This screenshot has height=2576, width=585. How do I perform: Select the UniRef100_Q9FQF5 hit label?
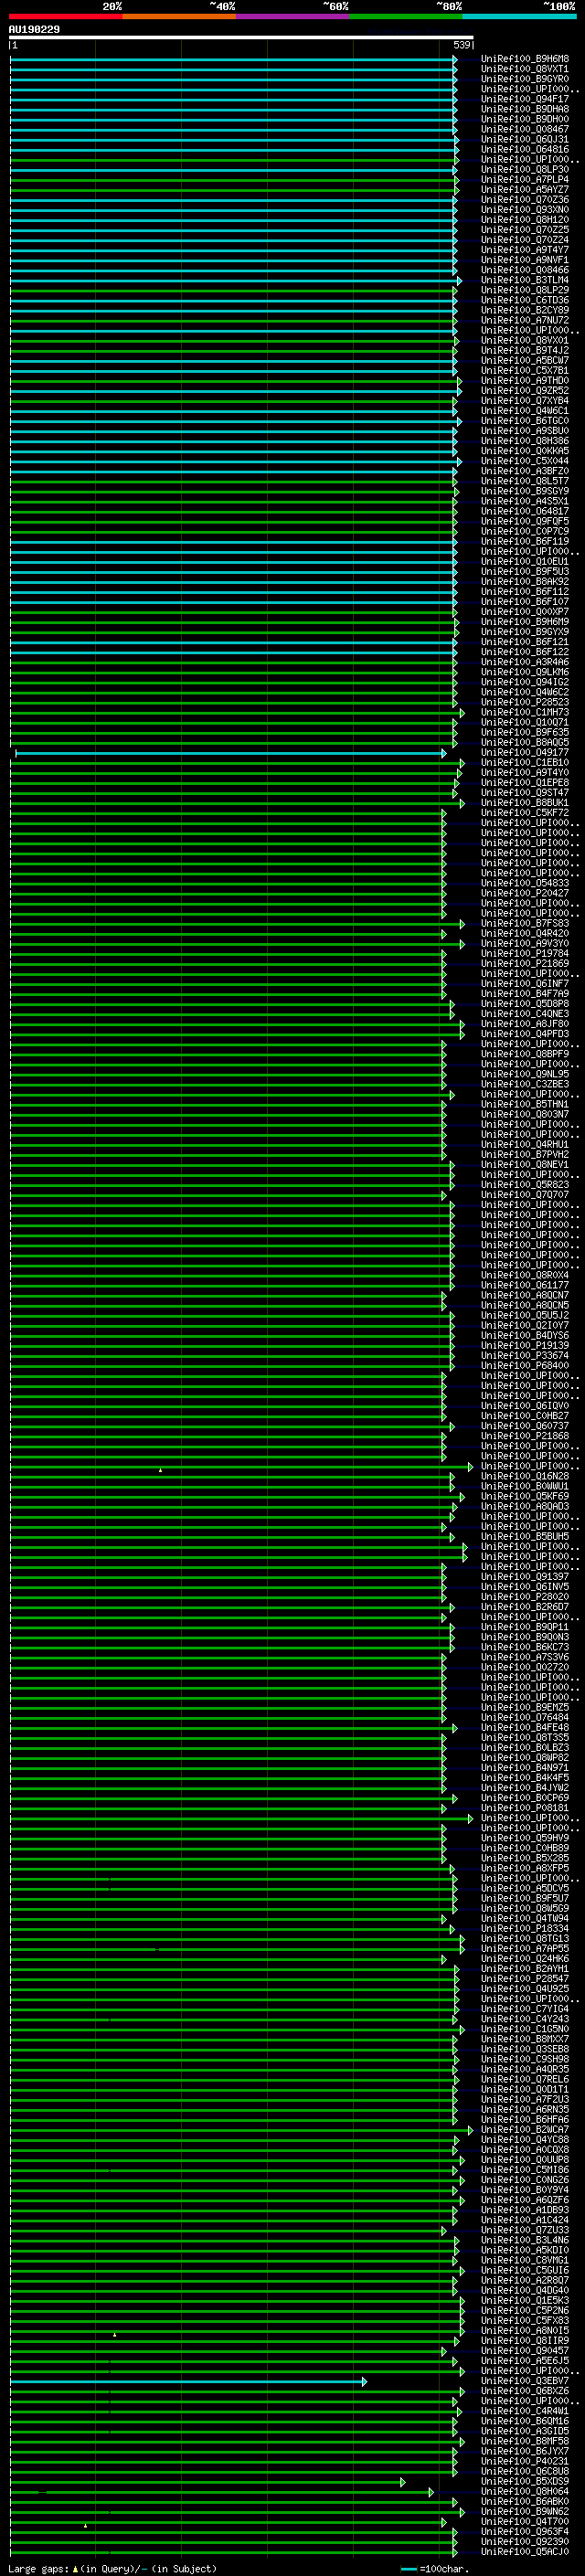525,521
